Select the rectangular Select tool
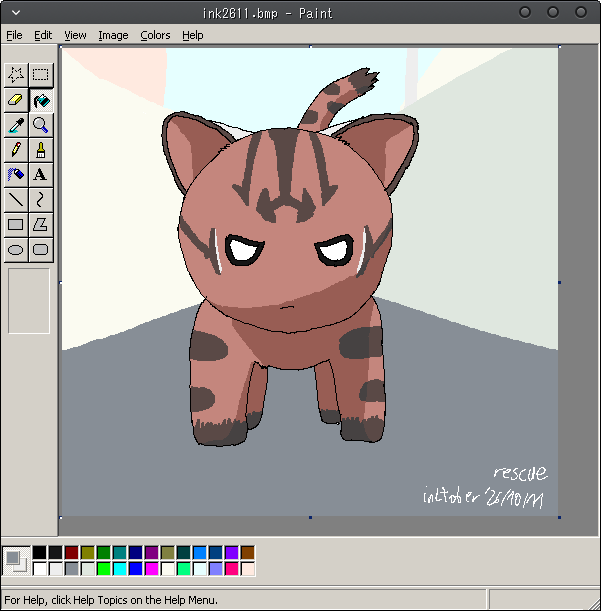Screen dimensions: 601x611 click(x=41, y=75)
